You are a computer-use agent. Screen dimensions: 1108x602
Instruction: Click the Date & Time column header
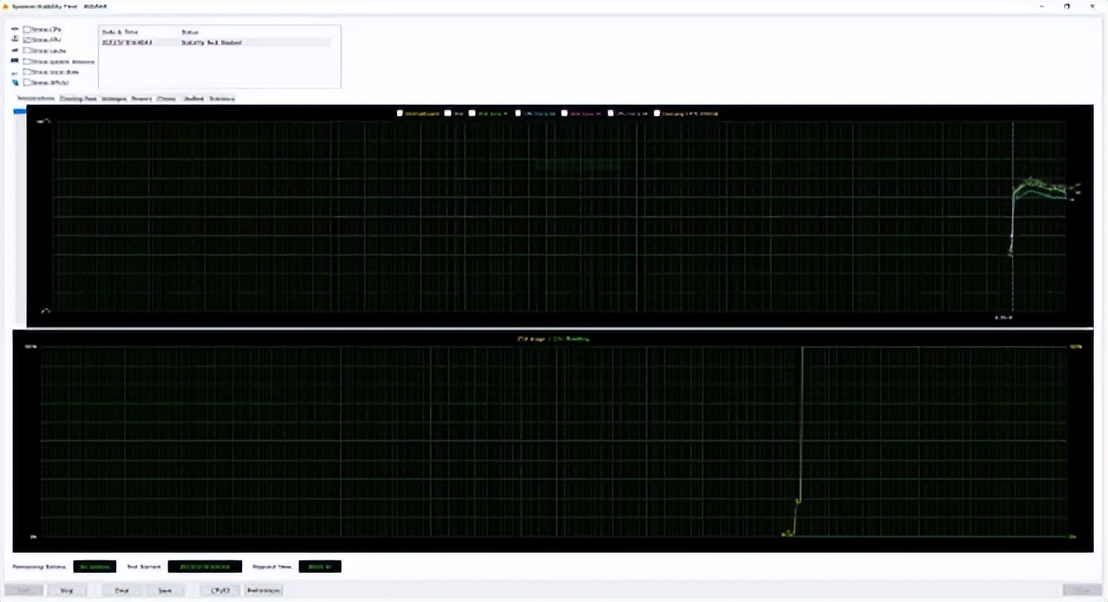[x=120, y=32]
